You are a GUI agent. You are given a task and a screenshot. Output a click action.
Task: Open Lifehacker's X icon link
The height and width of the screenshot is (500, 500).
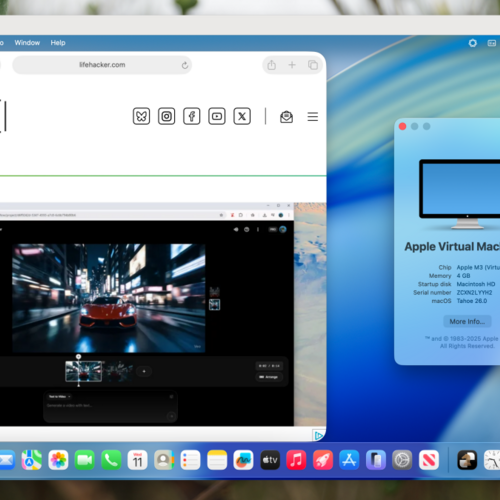tap(242, 116)
